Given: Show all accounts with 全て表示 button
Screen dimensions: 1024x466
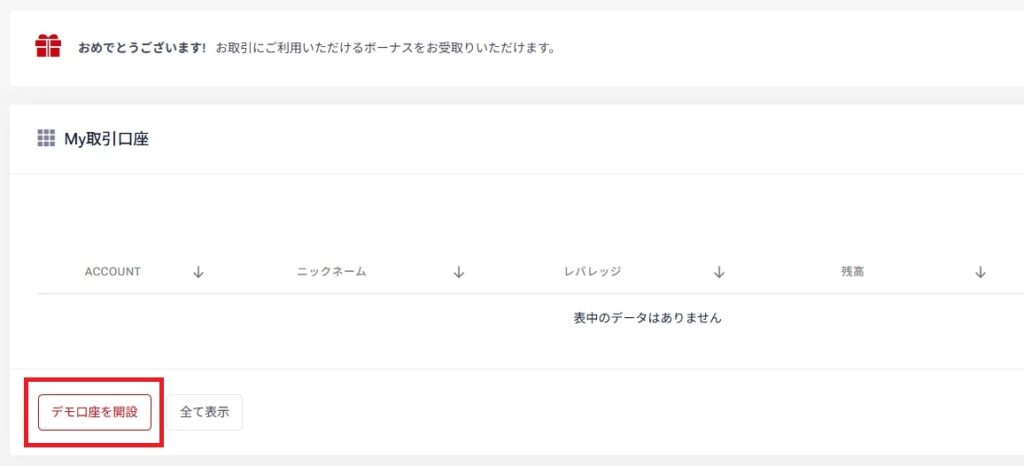Looking at the screenshot, I should point(205,412).
